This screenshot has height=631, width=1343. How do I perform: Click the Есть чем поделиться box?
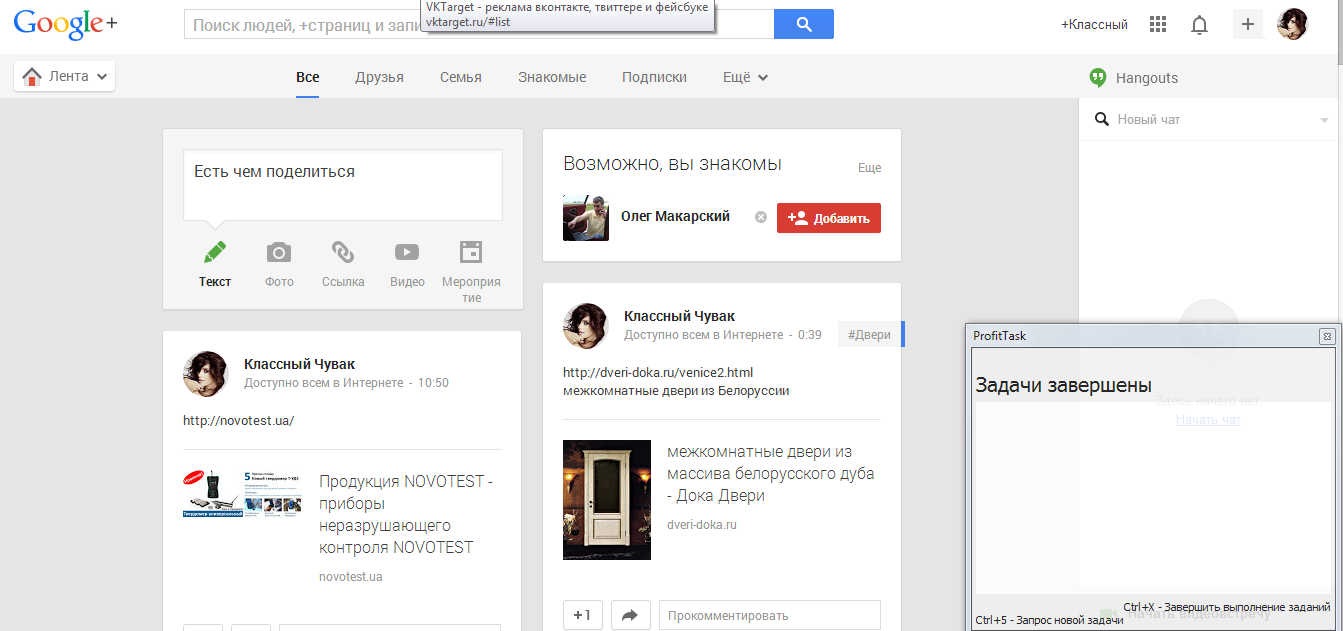click(343, 185)
